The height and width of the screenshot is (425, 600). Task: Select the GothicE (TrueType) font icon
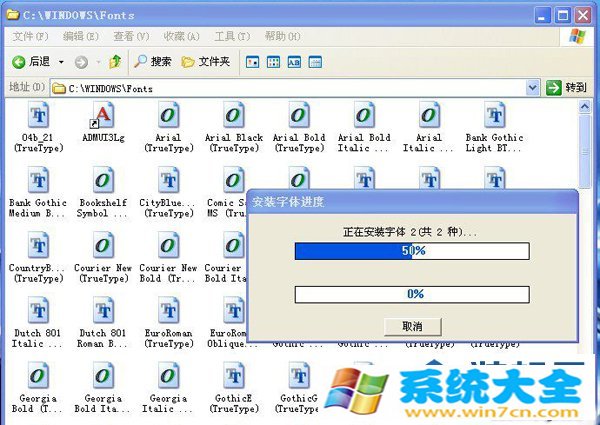[233, 375]
